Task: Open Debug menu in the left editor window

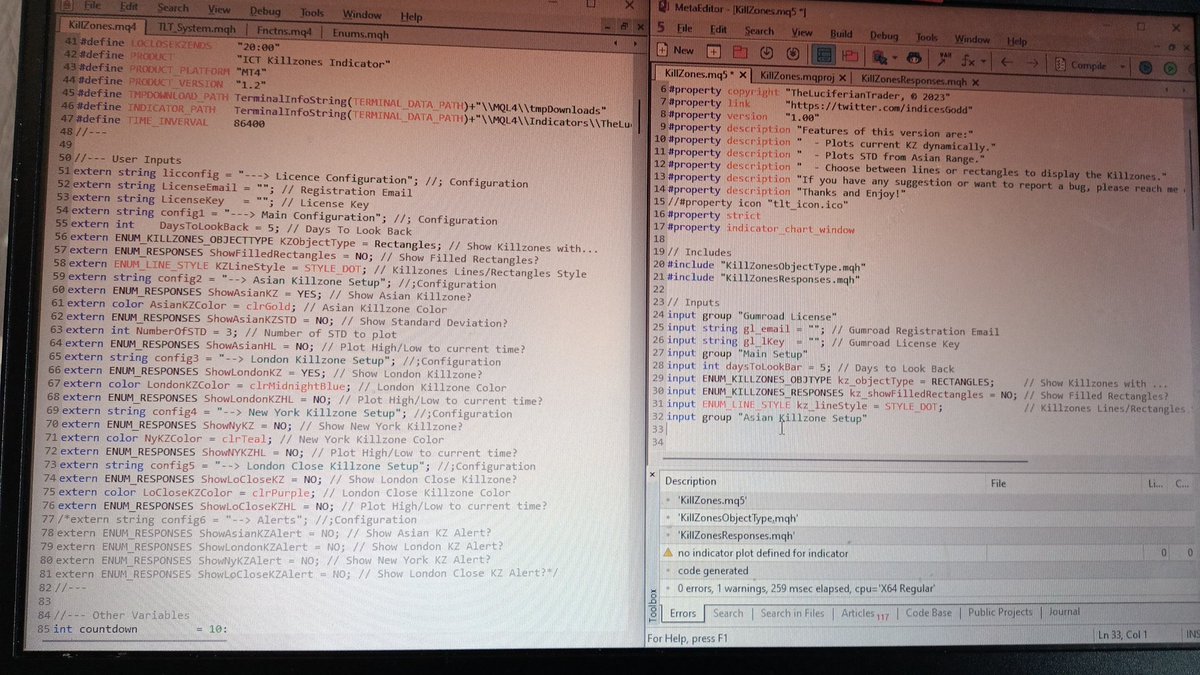Action: pos(265,11)
